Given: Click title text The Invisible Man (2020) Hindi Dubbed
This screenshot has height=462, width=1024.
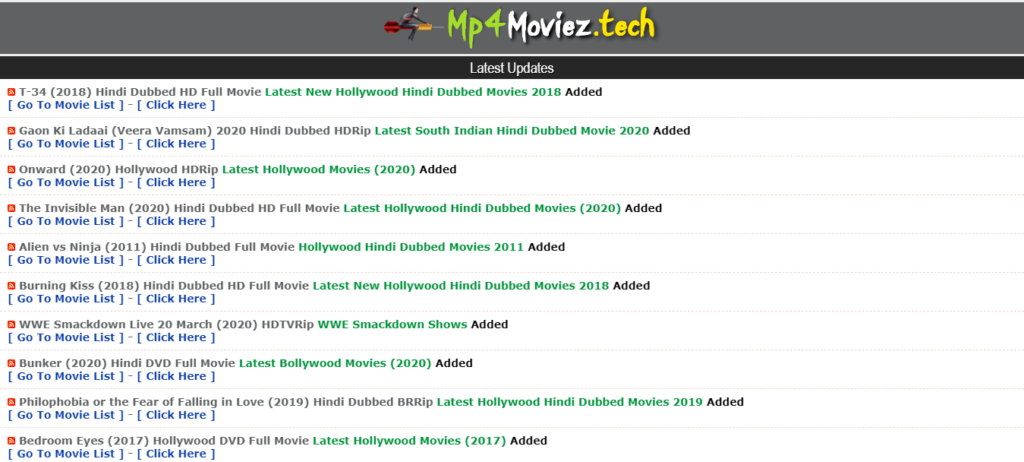Looking at the screenshot, I should [x=123, y=208].
